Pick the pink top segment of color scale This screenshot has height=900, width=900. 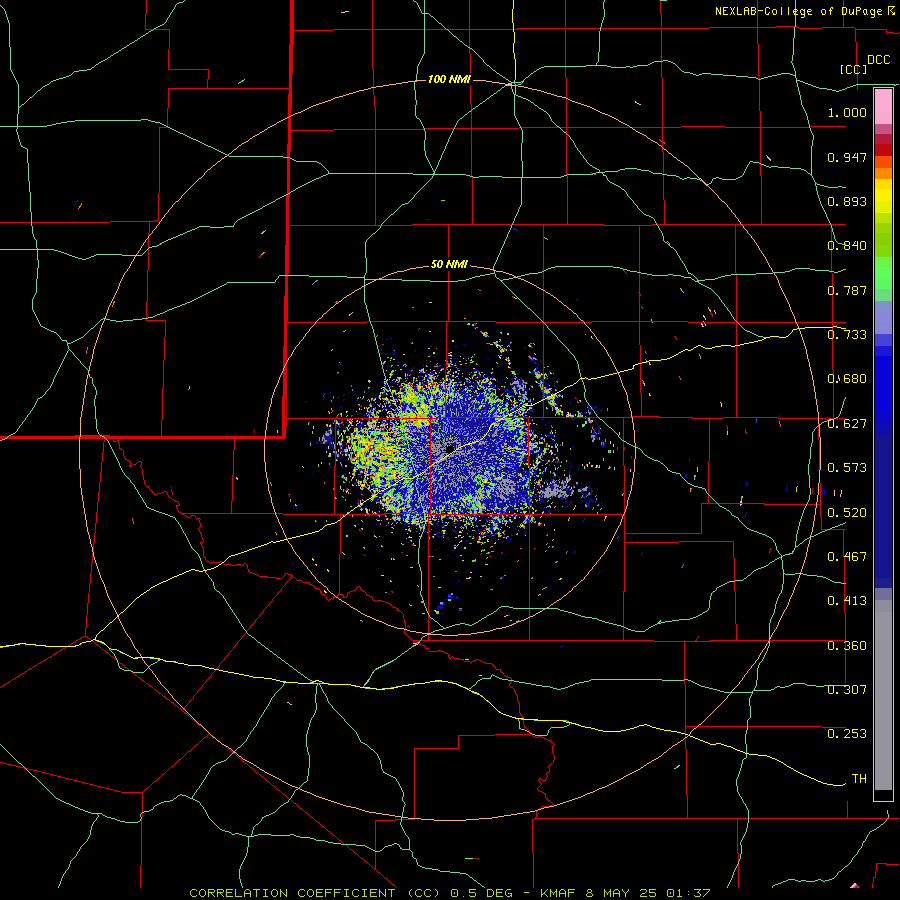pos(883,107)
